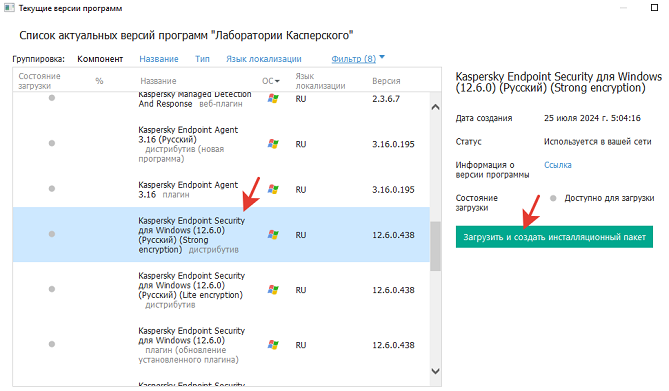This screenshot has height=391, width=669.
Task: Group list by Тип
Action: 202,59
